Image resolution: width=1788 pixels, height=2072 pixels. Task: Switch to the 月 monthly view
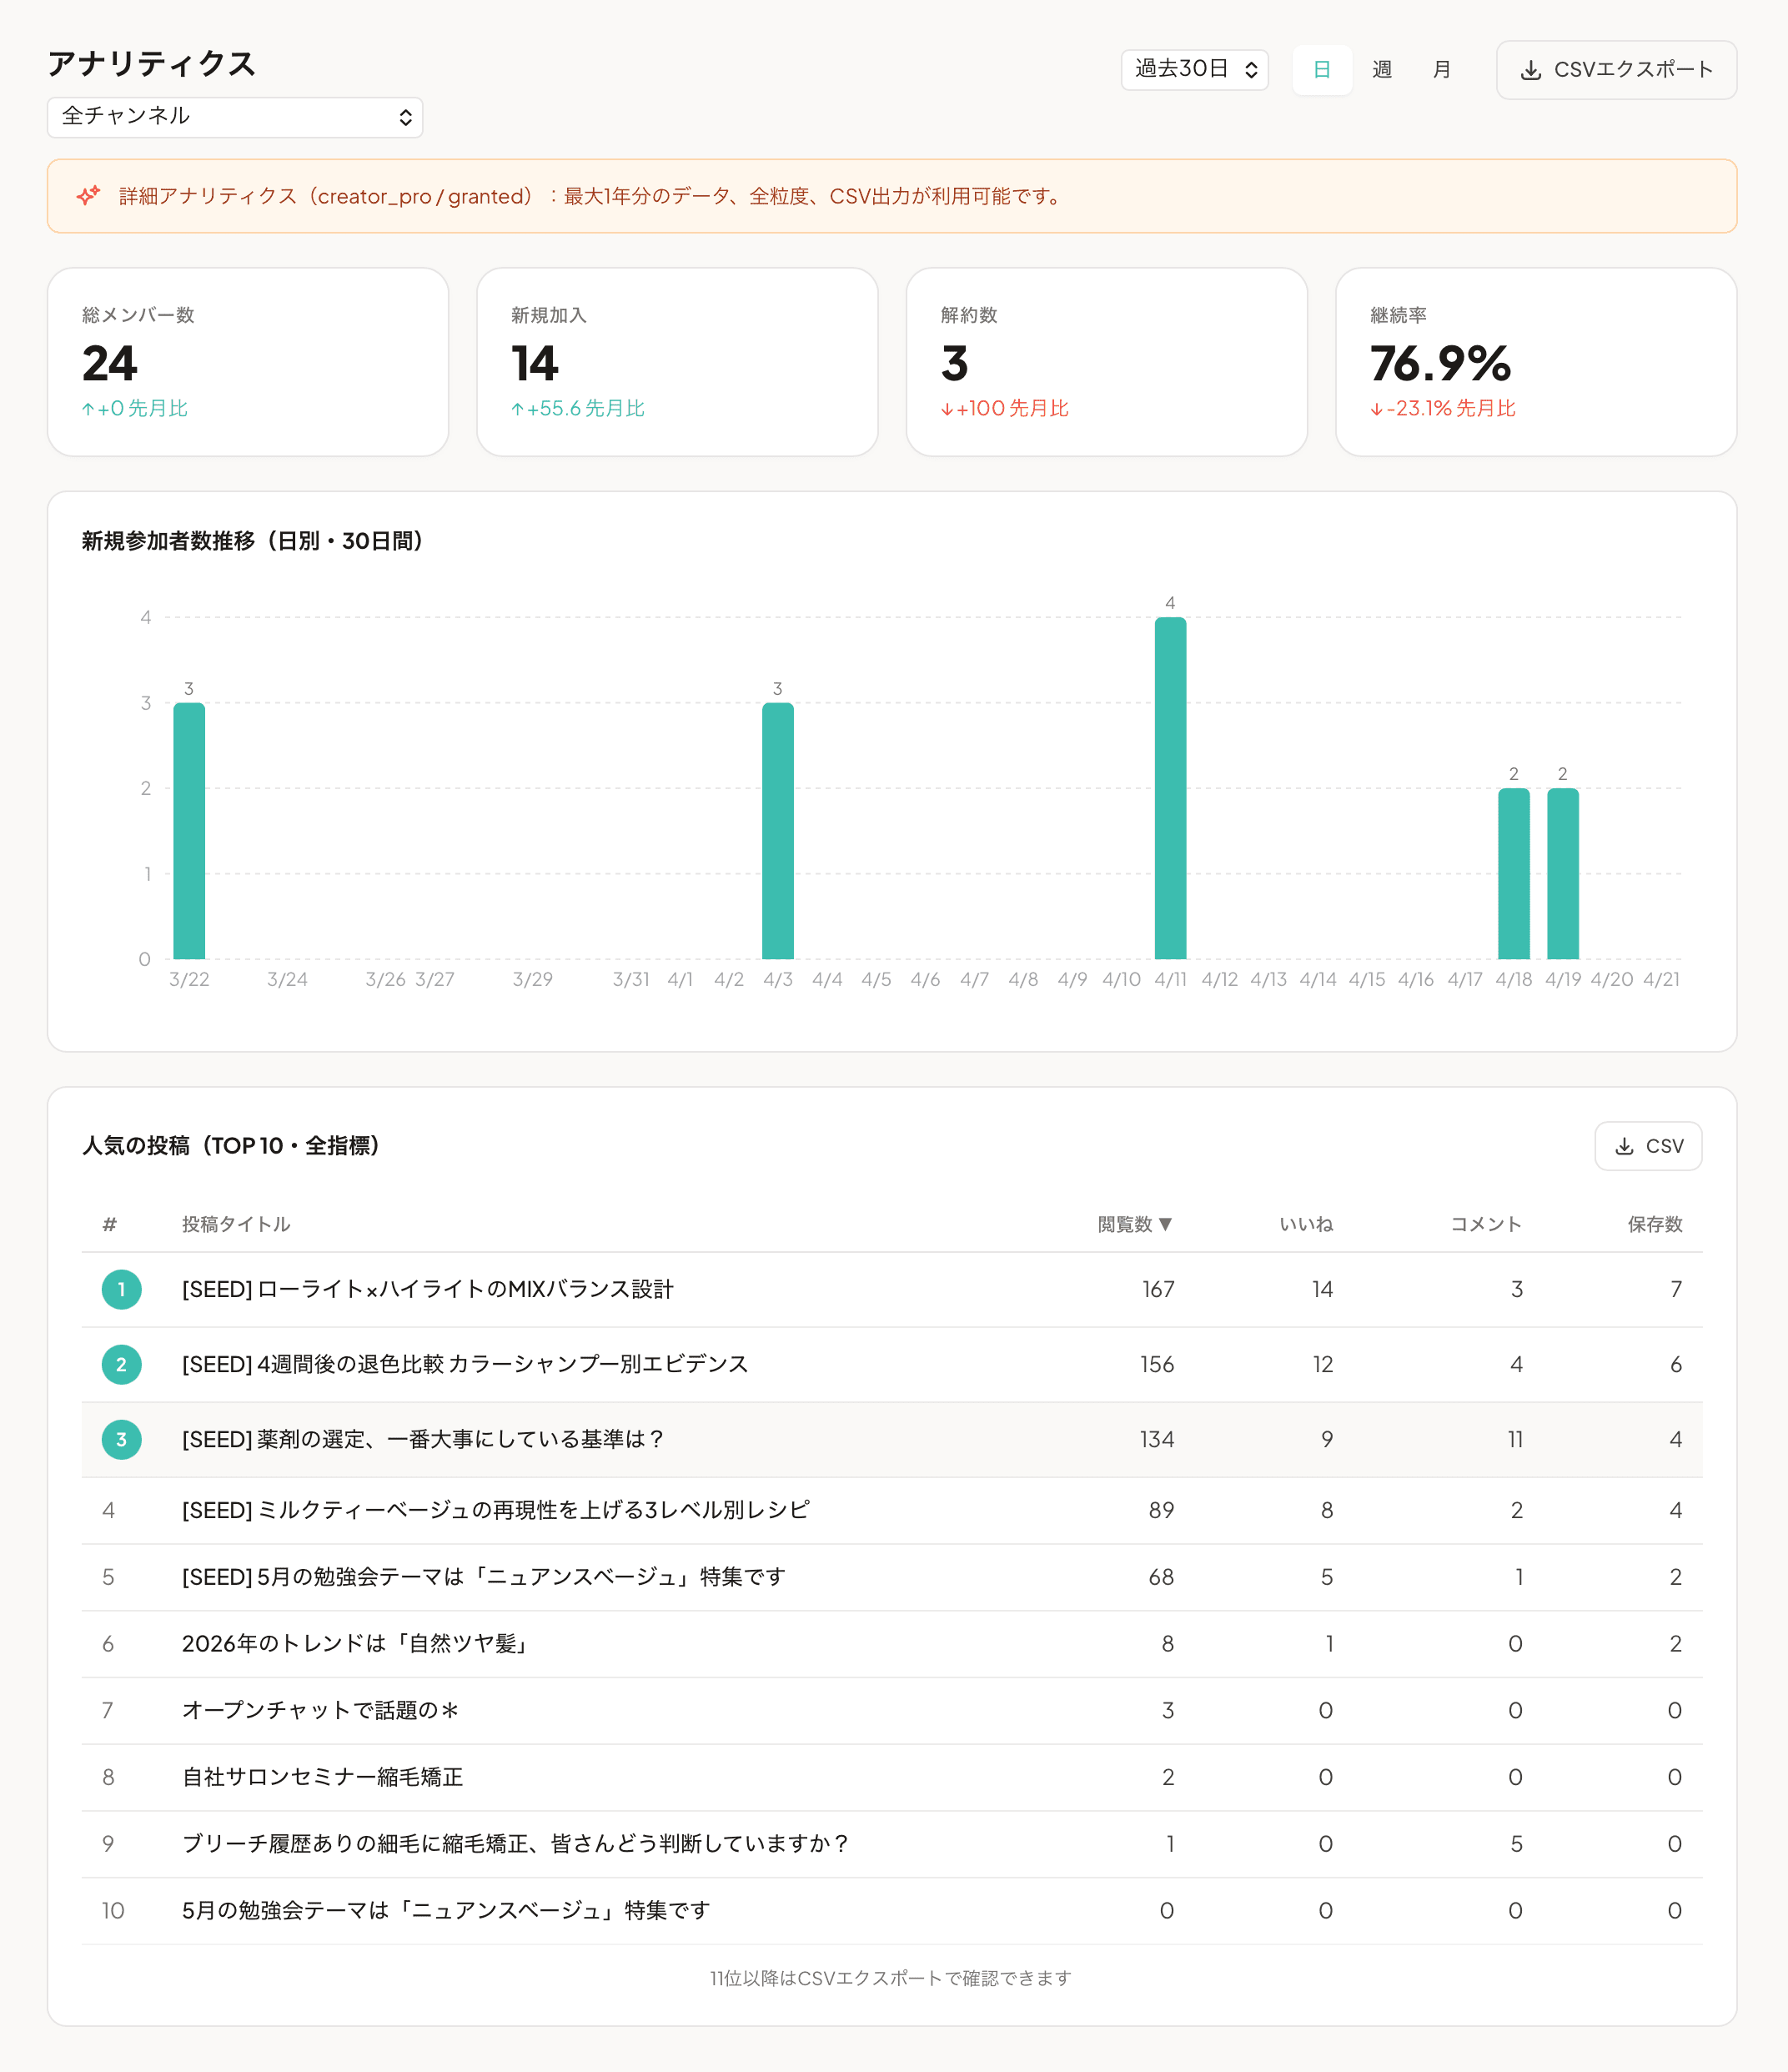pos(1441,69)
